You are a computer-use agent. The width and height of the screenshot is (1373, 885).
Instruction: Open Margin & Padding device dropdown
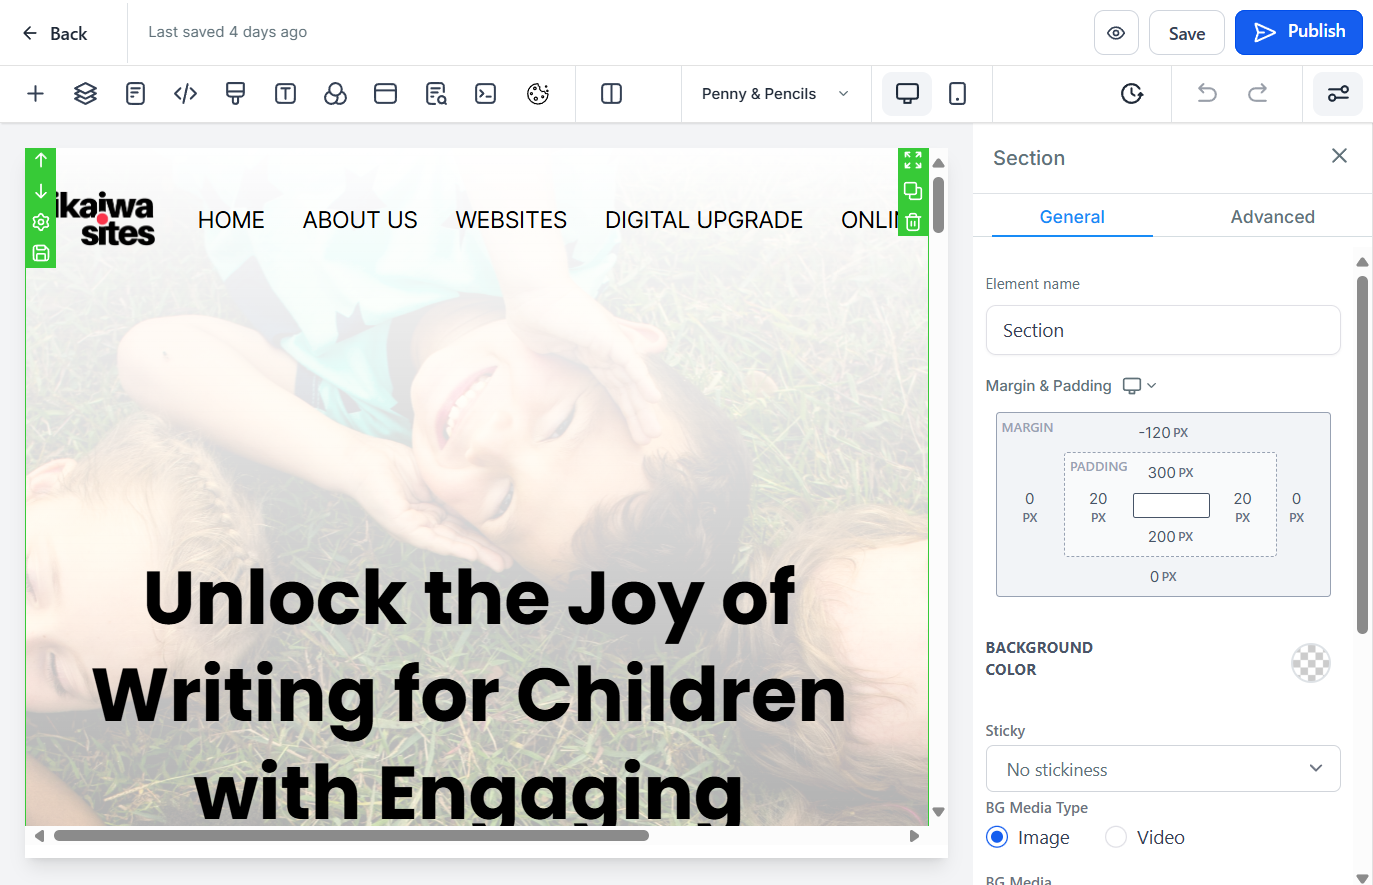(1139, 386)
